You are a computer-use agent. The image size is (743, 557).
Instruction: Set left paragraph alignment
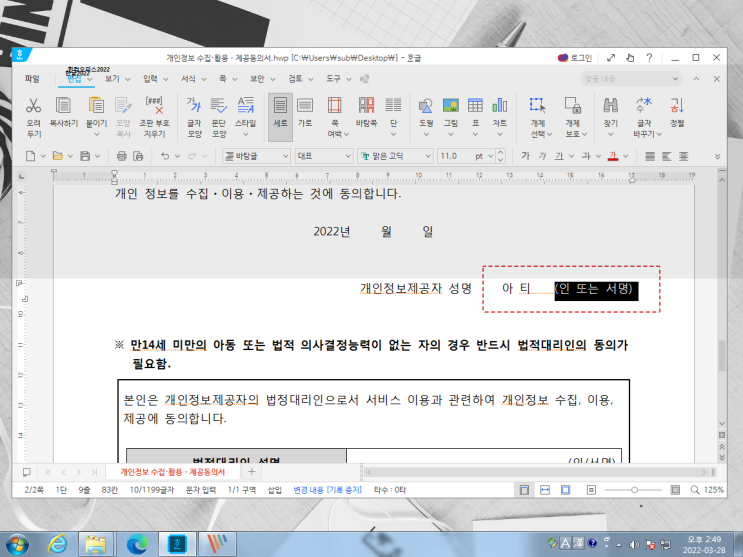click(667, 156)
